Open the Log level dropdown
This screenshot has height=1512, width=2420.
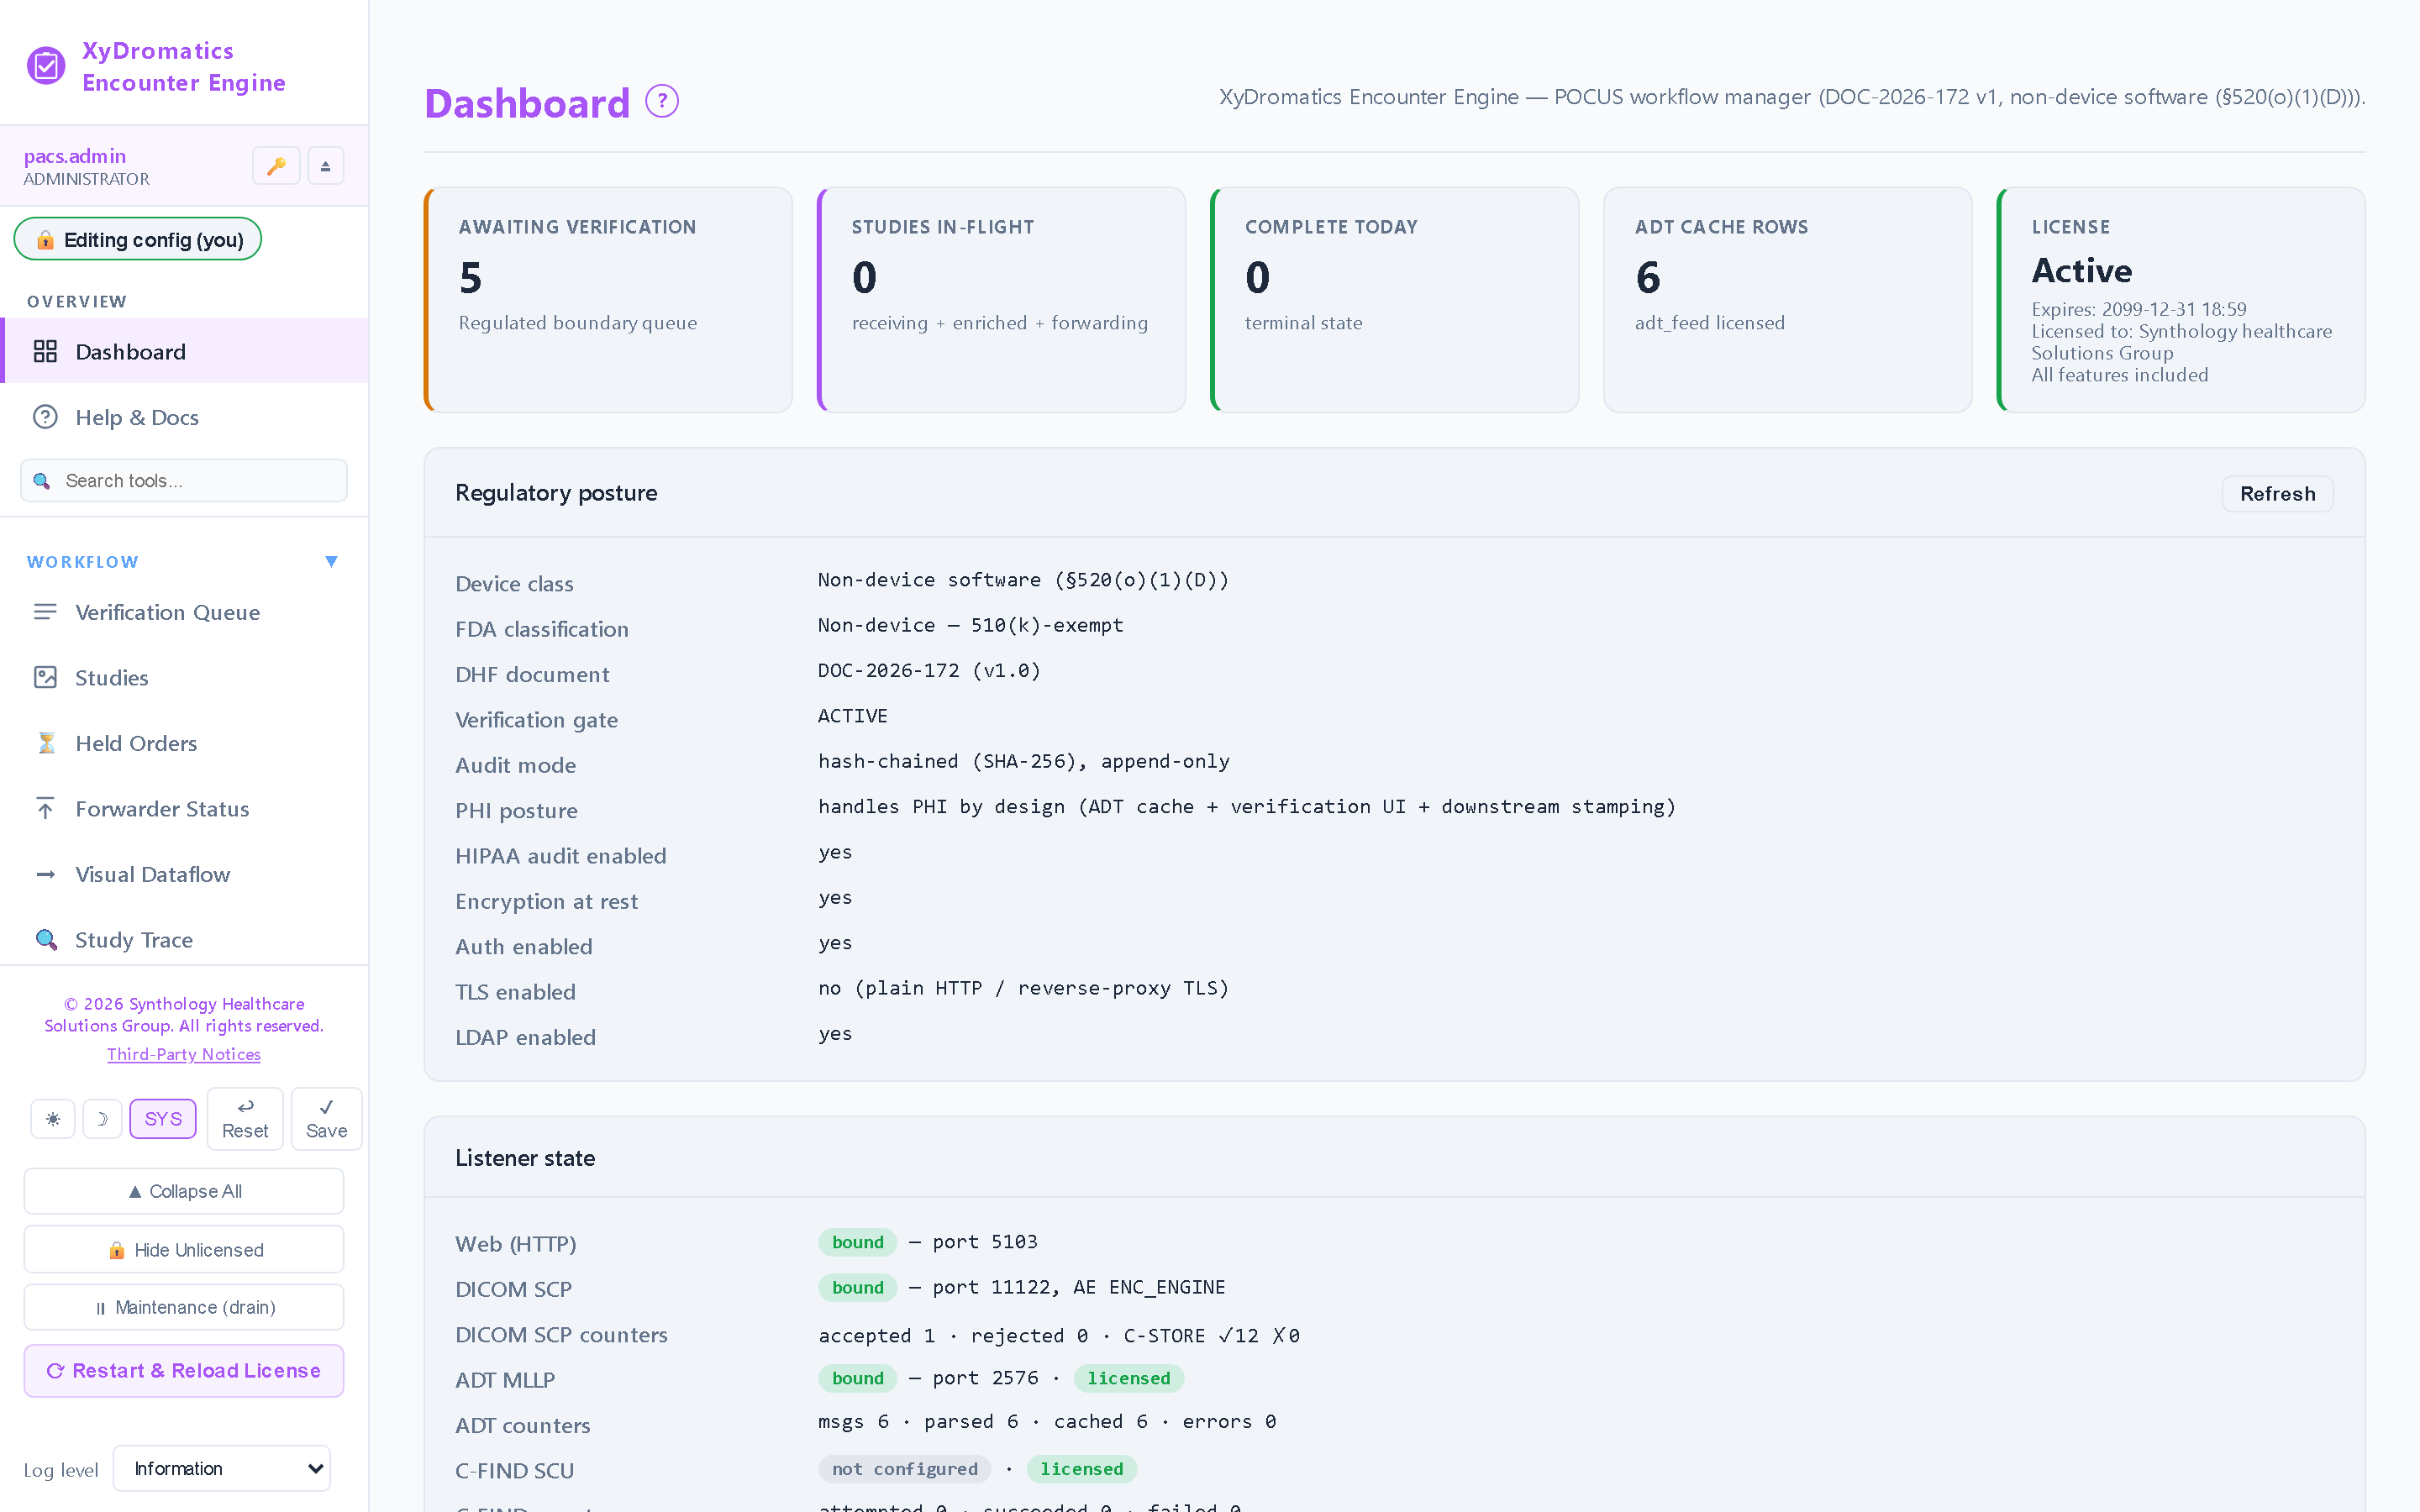click(222, 1468)
